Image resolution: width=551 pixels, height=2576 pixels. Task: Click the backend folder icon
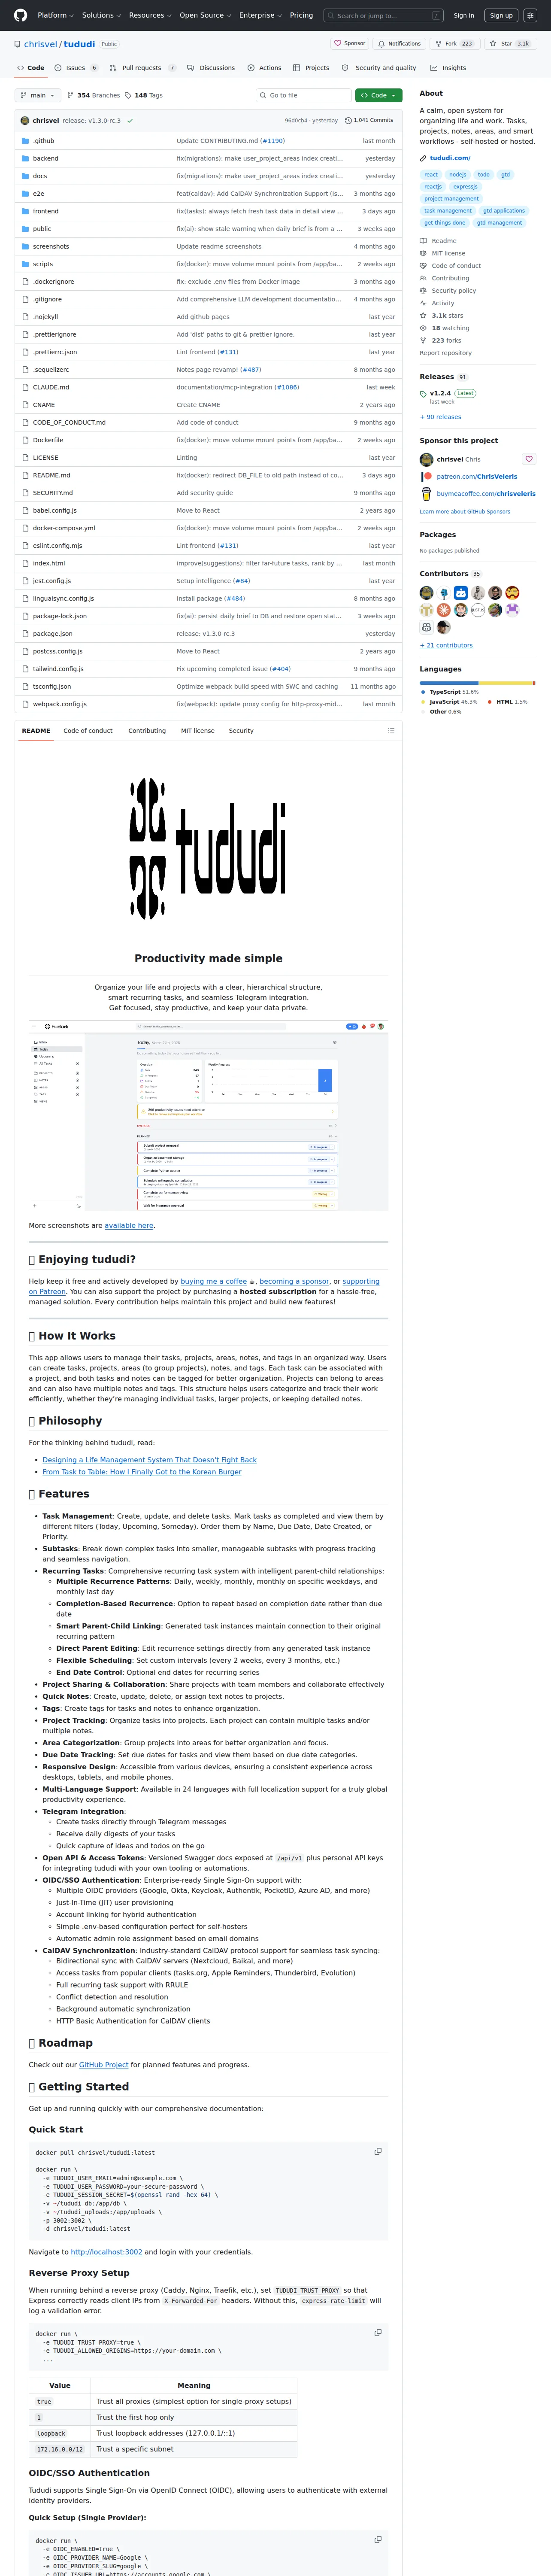coord(25,158)
